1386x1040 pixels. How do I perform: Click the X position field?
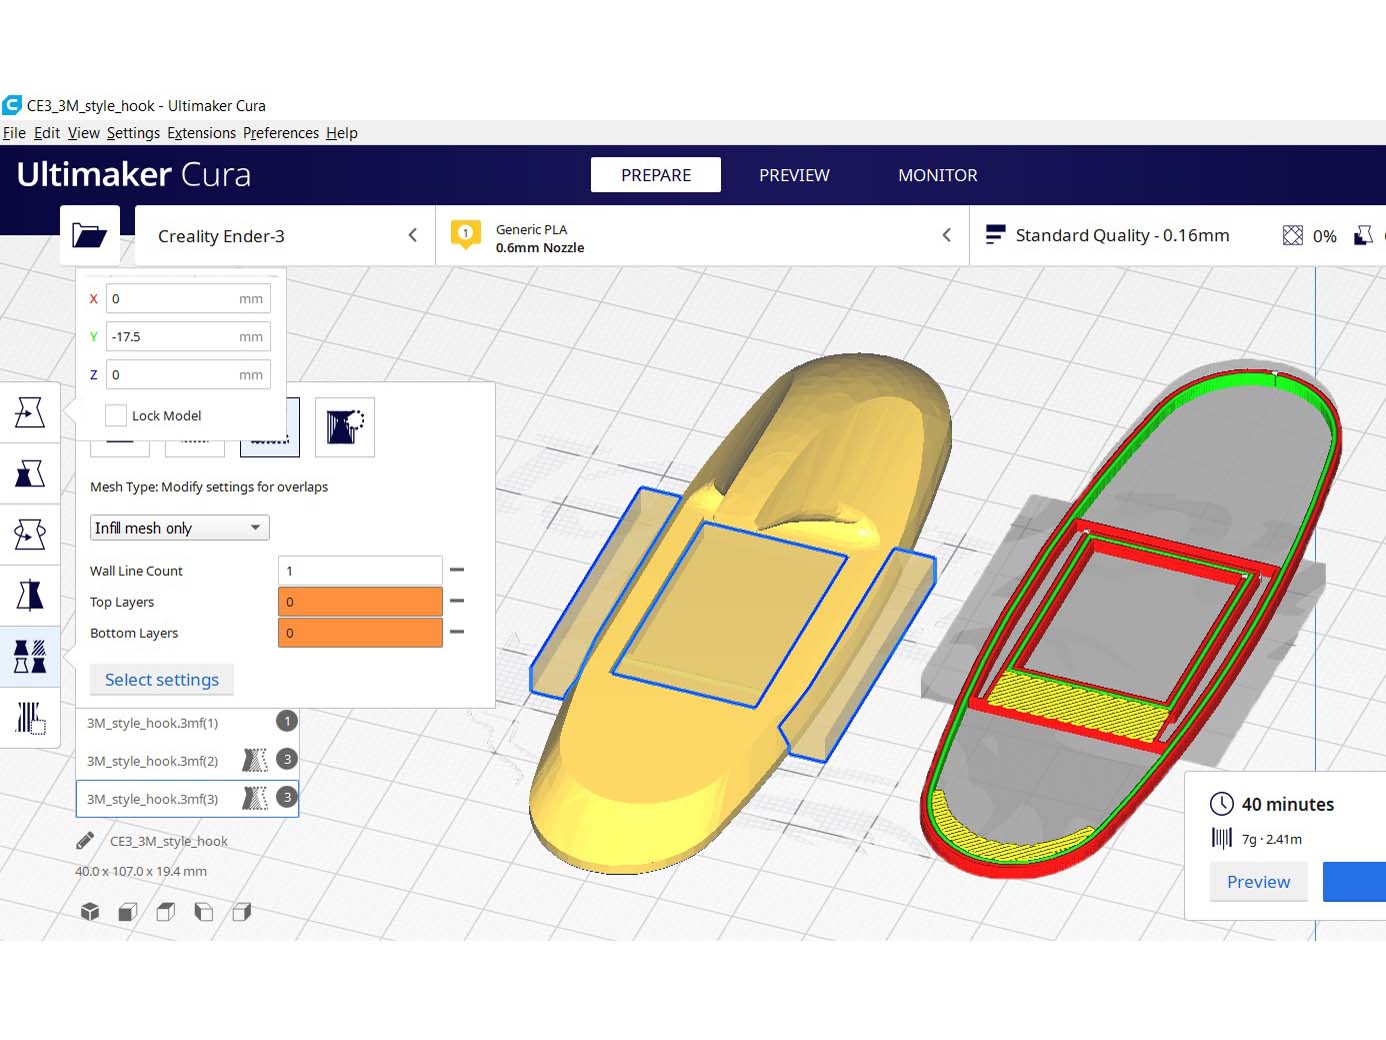click(188, 298)
